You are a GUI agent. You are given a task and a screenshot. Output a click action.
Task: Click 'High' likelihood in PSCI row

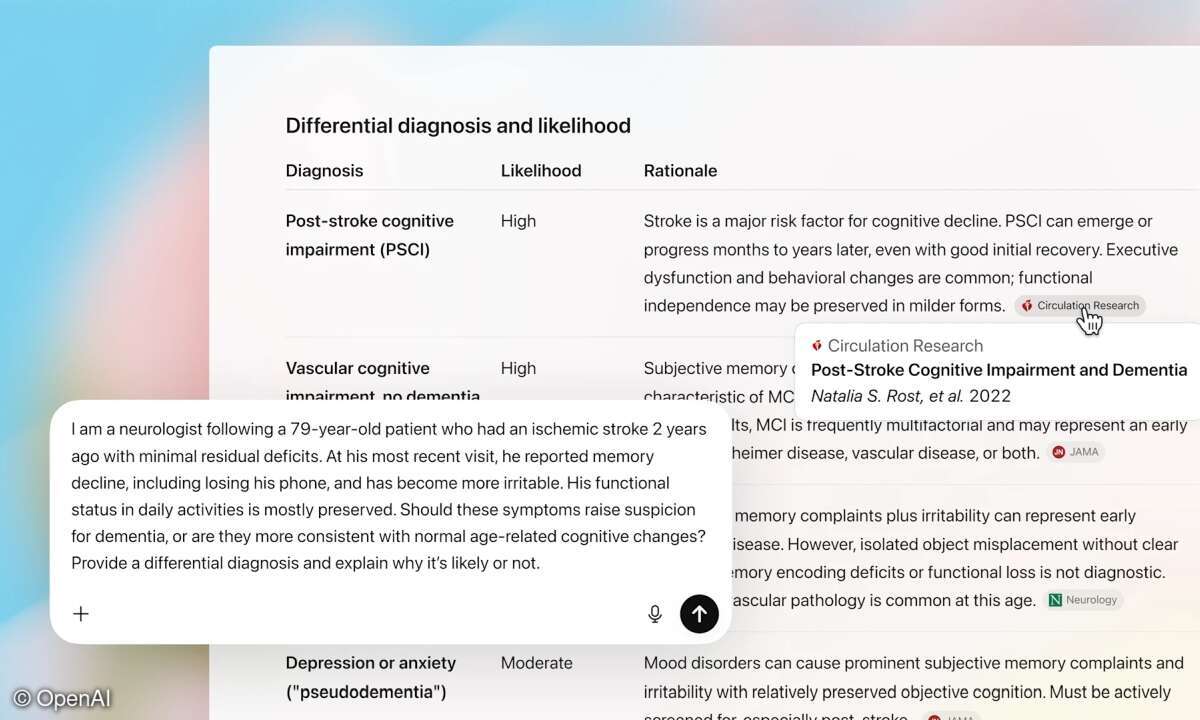click(518, 221)
